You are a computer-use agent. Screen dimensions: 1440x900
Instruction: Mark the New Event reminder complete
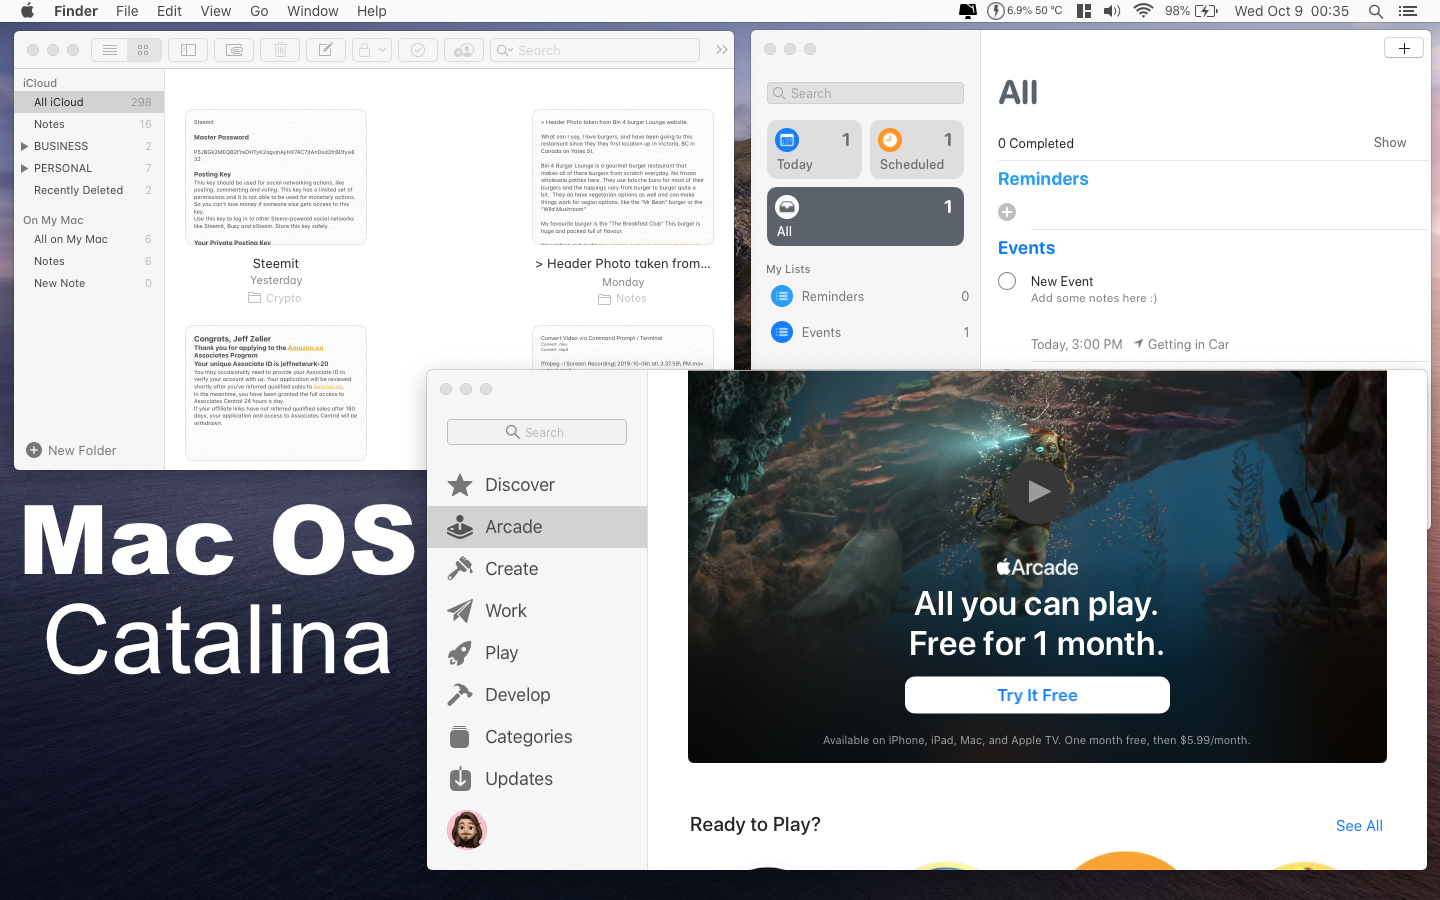pyautogui.click(x=1007, y=281)
